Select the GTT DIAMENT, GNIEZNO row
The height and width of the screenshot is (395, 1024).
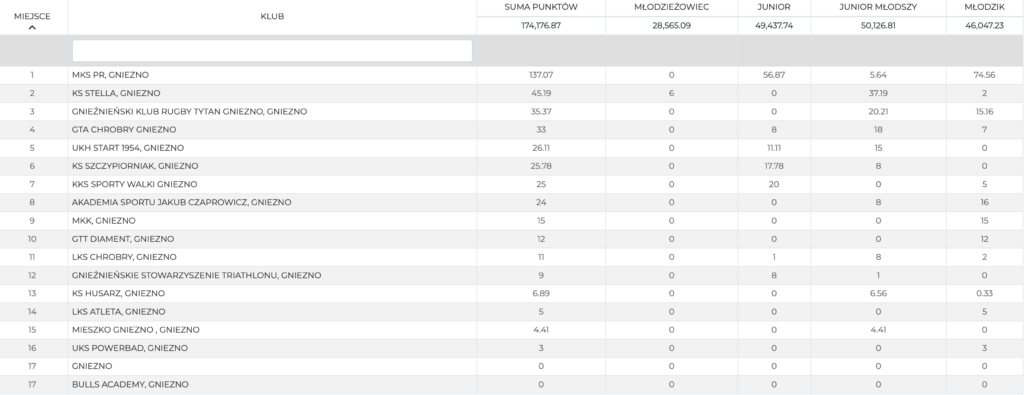pyautogui.click(x=512, y=239)
